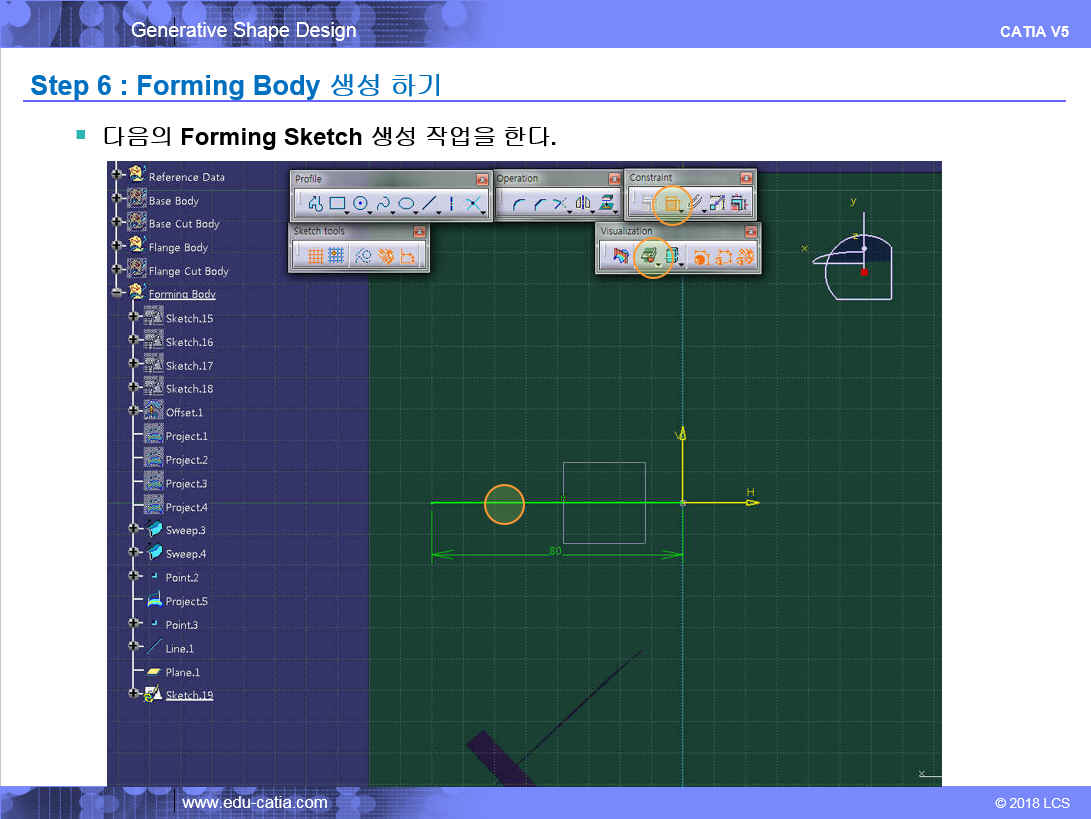This screenshot has width=1091, height=819.
Task: Select the Rectangle tool in Profile toolbar
Action: tap(337, 203)
